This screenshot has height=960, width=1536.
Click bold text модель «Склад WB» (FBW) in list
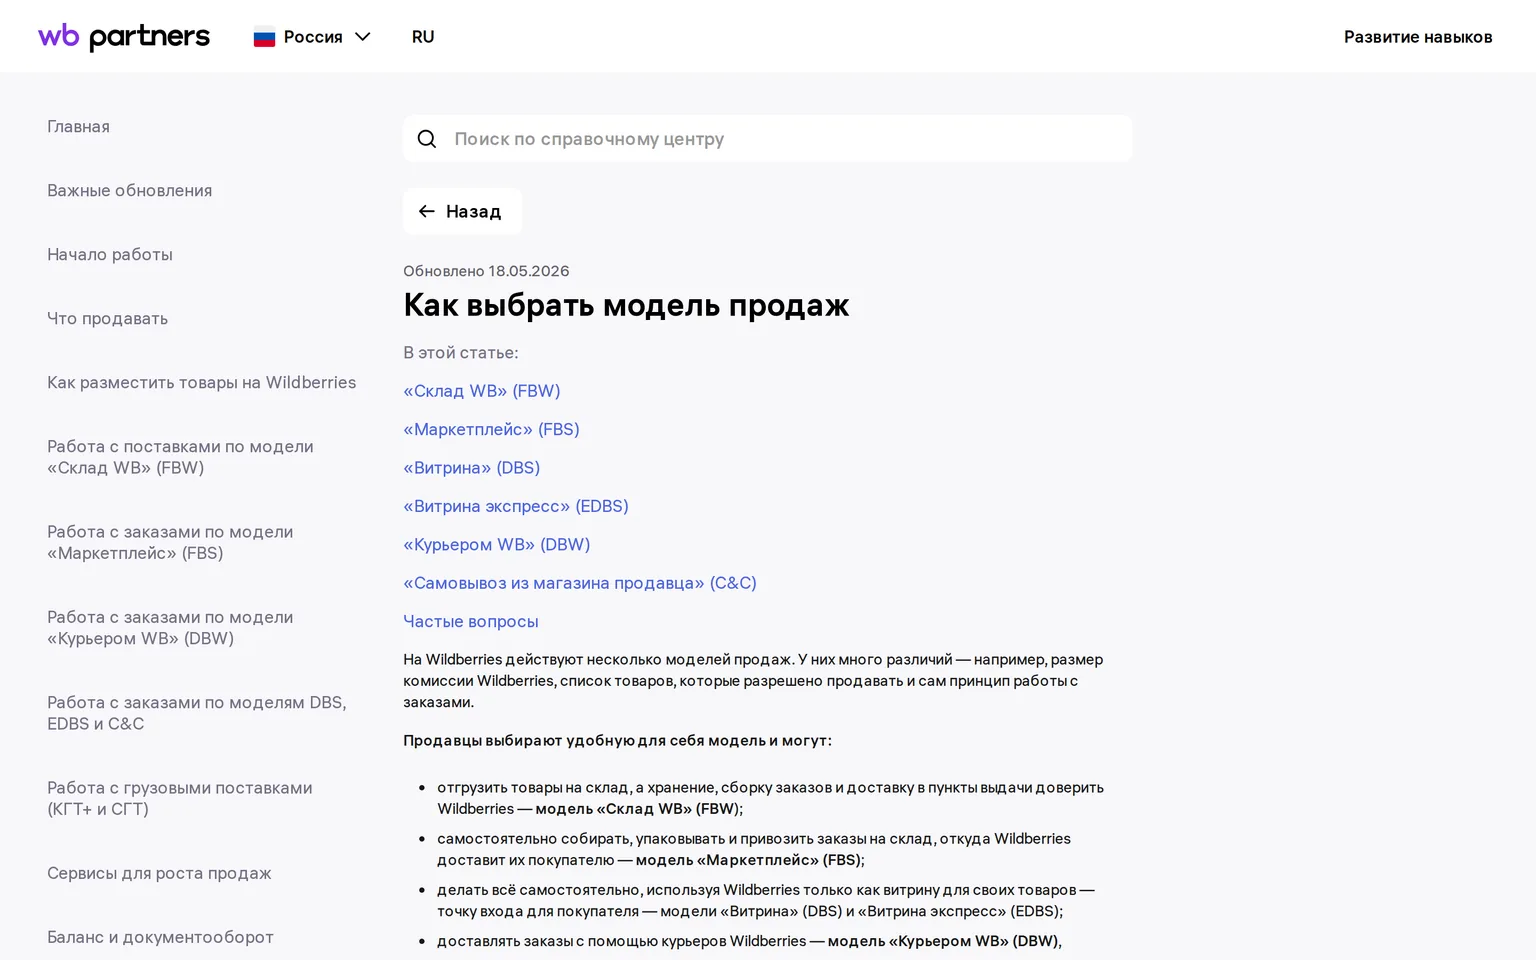coord(637,809)
